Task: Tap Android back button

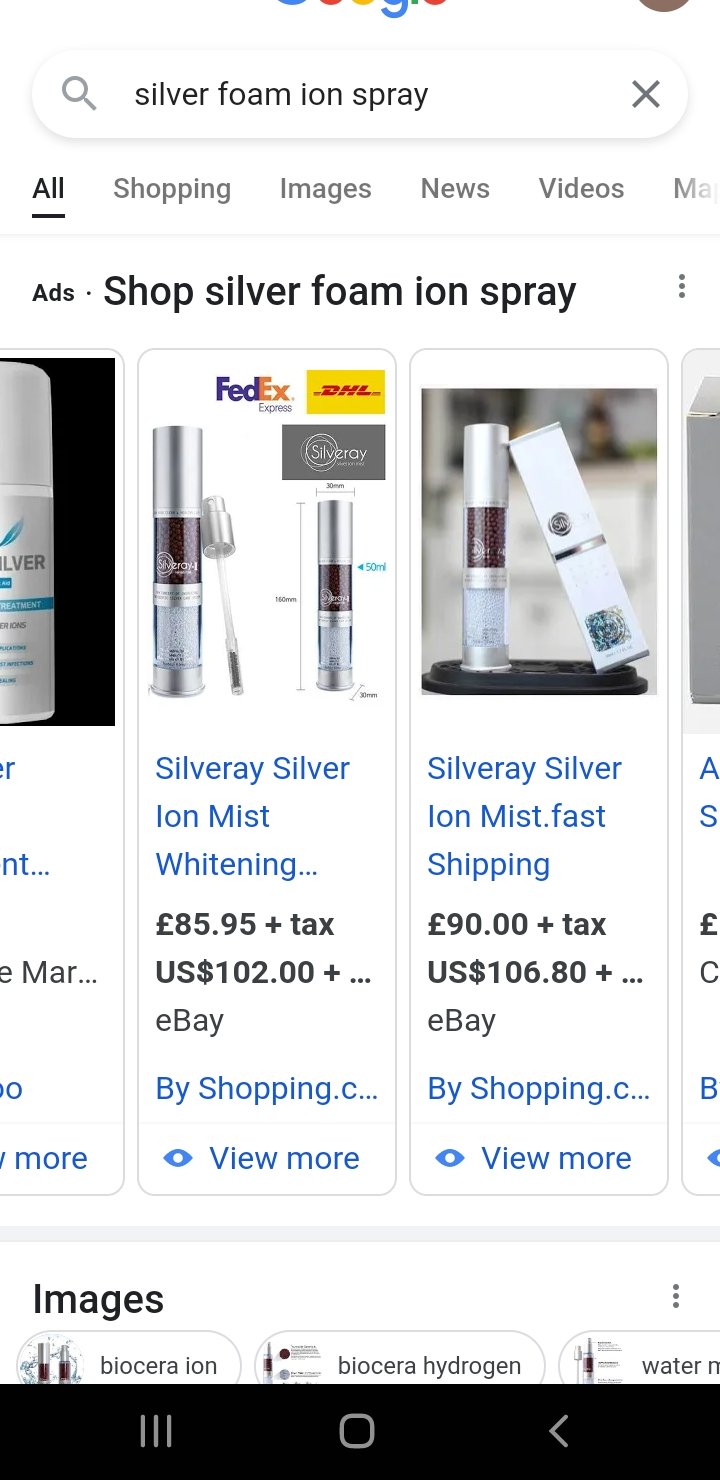Action: tap(559, 1431)
